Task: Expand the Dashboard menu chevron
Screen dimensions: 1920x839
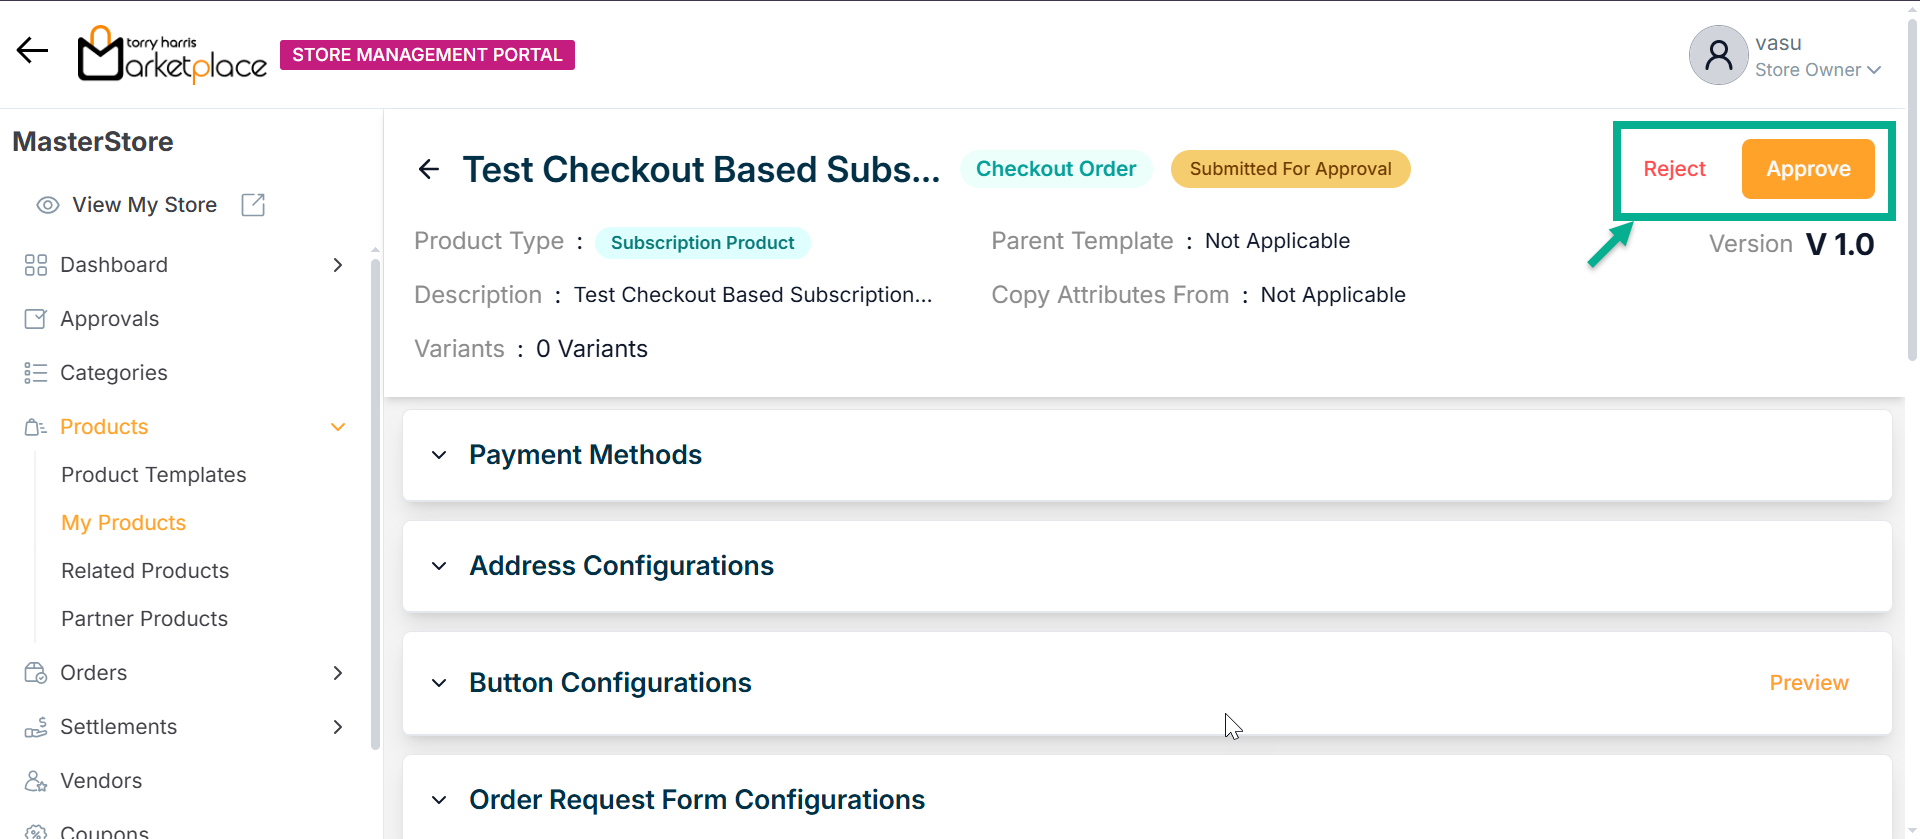Action: pyautogui.click(x=338, y=265)
